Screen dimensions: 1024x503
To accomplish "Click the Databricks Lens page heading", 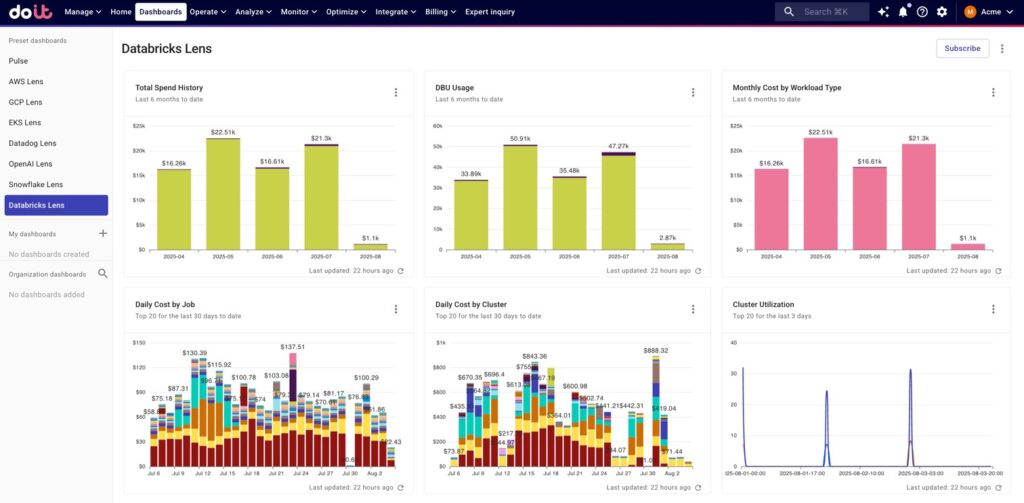I will pyautogui.click(x=167, y=48).
